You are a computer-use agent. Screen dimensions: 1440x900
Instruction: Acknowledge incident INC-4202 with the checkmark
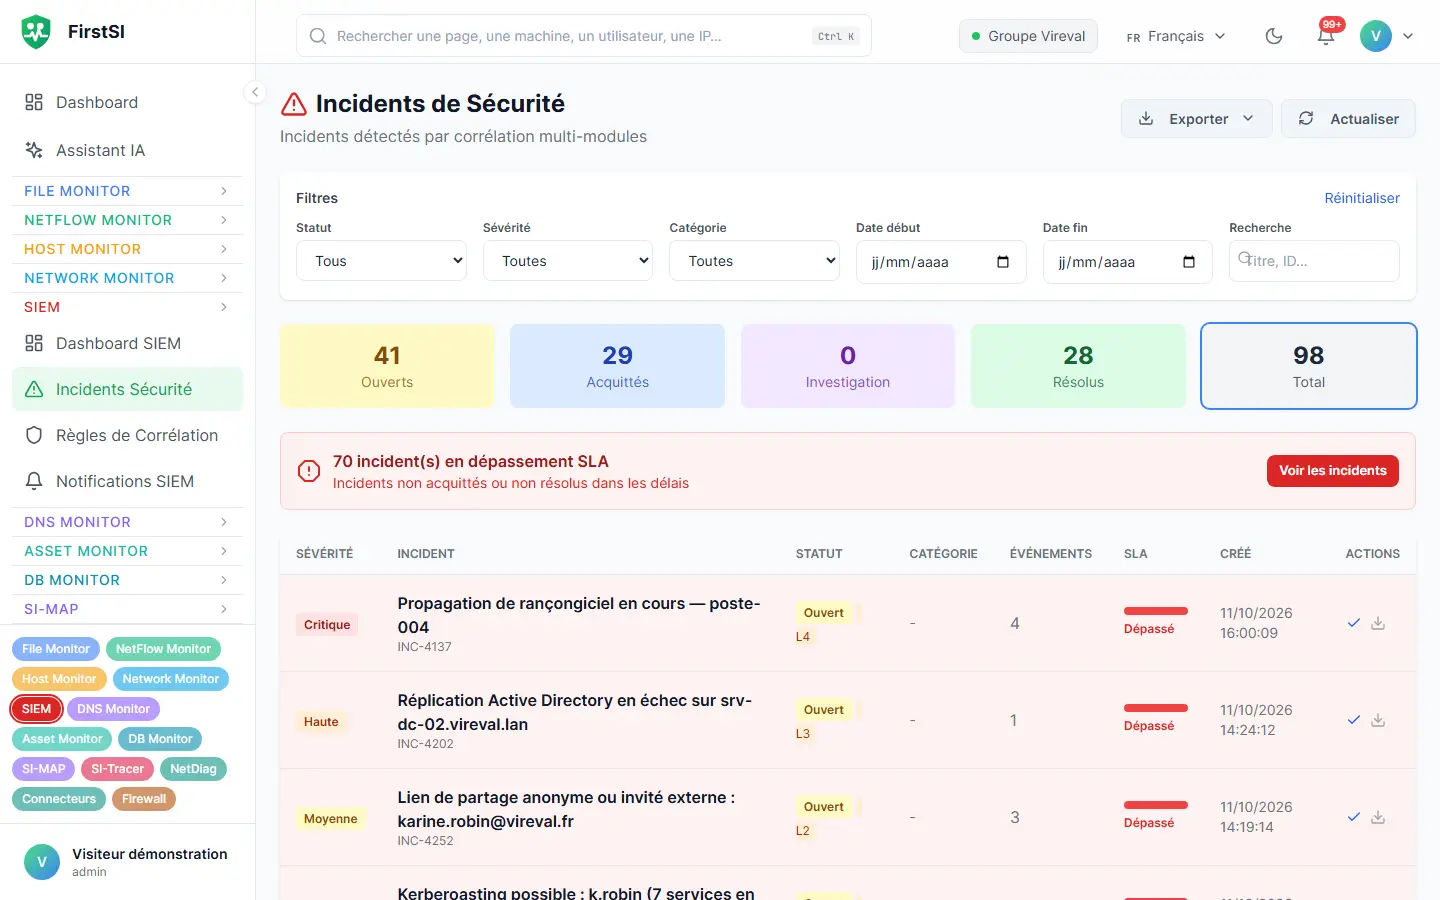[1354, 720]
